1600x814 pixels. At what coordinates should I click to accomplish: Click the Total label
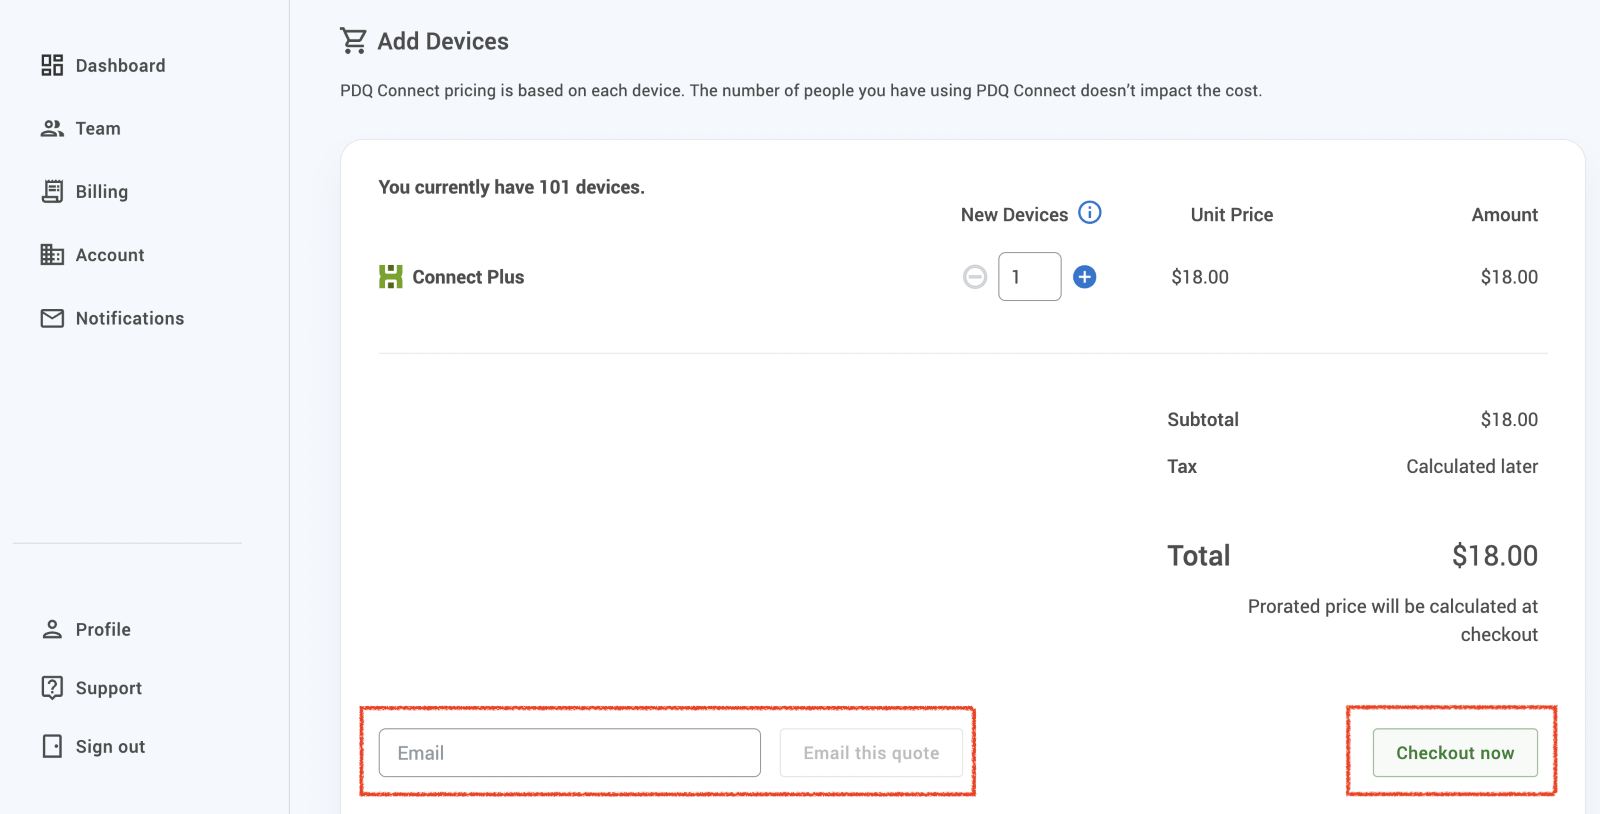[x=1199, y=555]
